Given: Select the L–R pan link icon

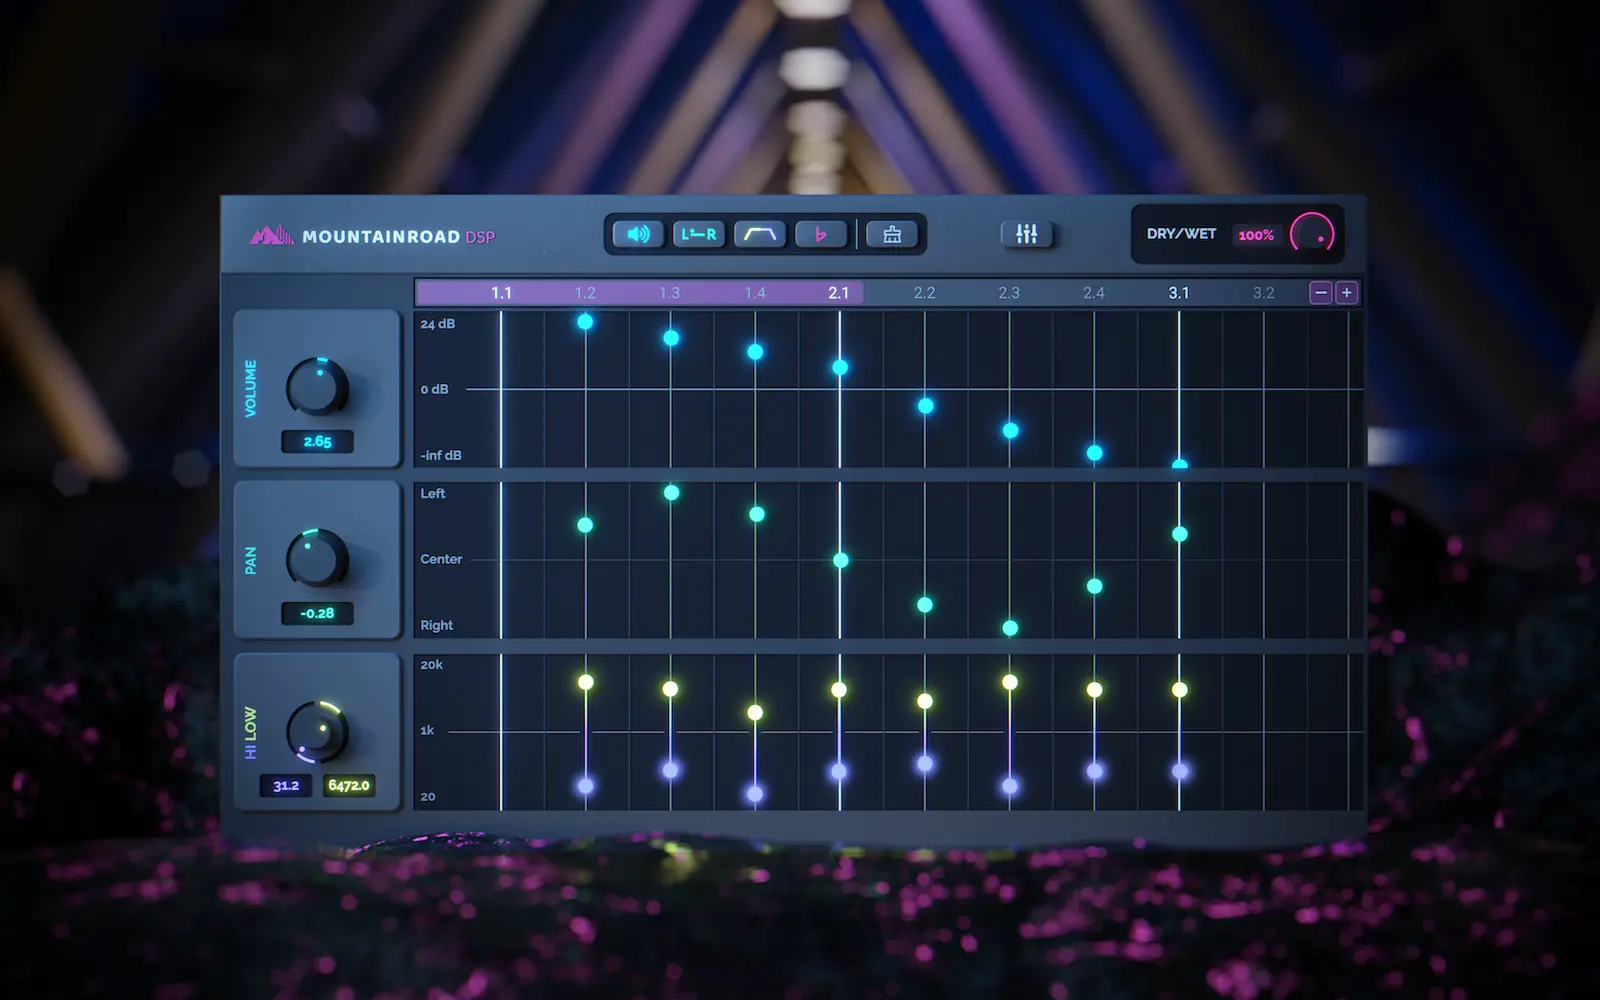Looking at the screenshot, I should 698,235.
